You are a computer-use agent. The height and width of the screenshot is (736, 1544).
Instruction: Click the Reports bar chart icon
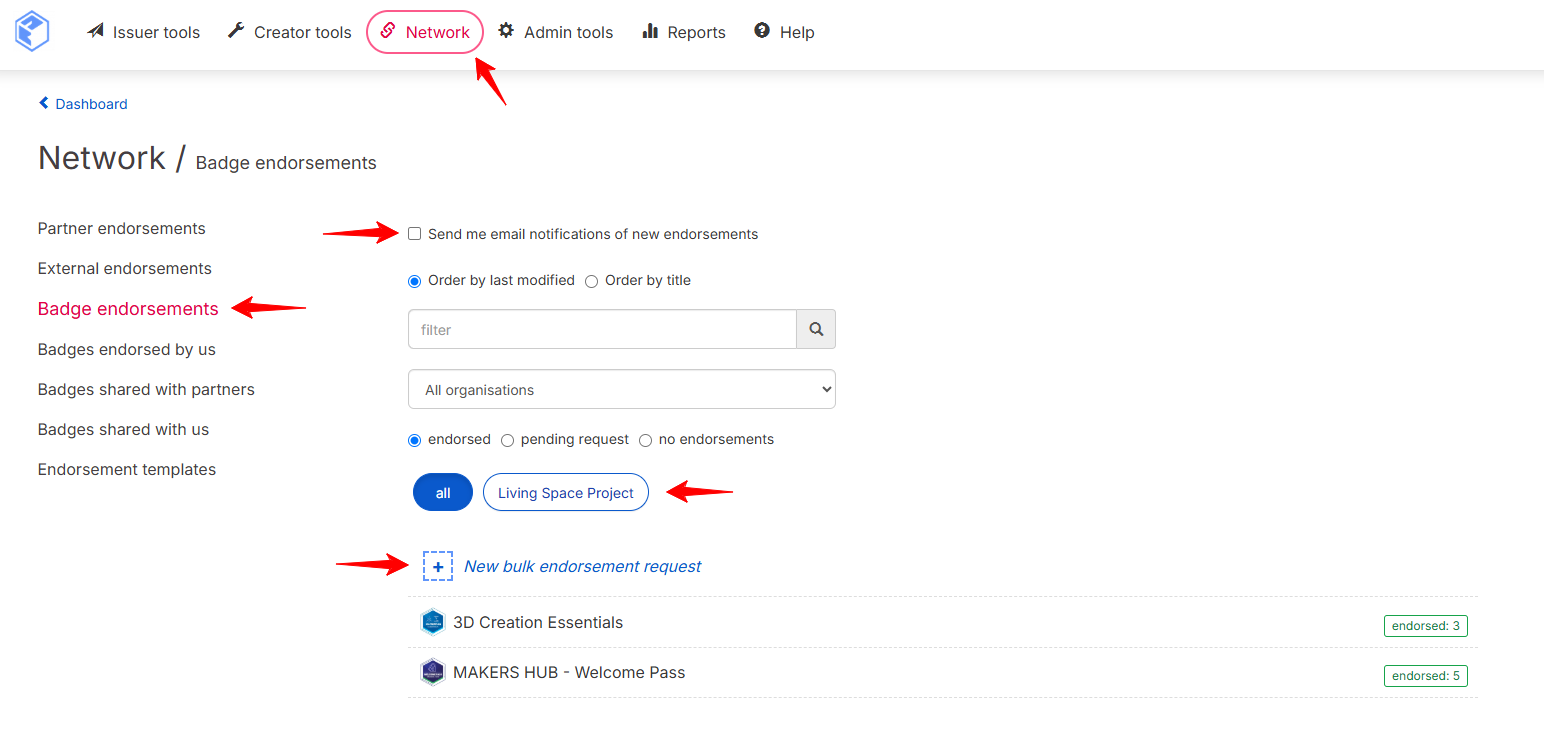pos(650,31)
